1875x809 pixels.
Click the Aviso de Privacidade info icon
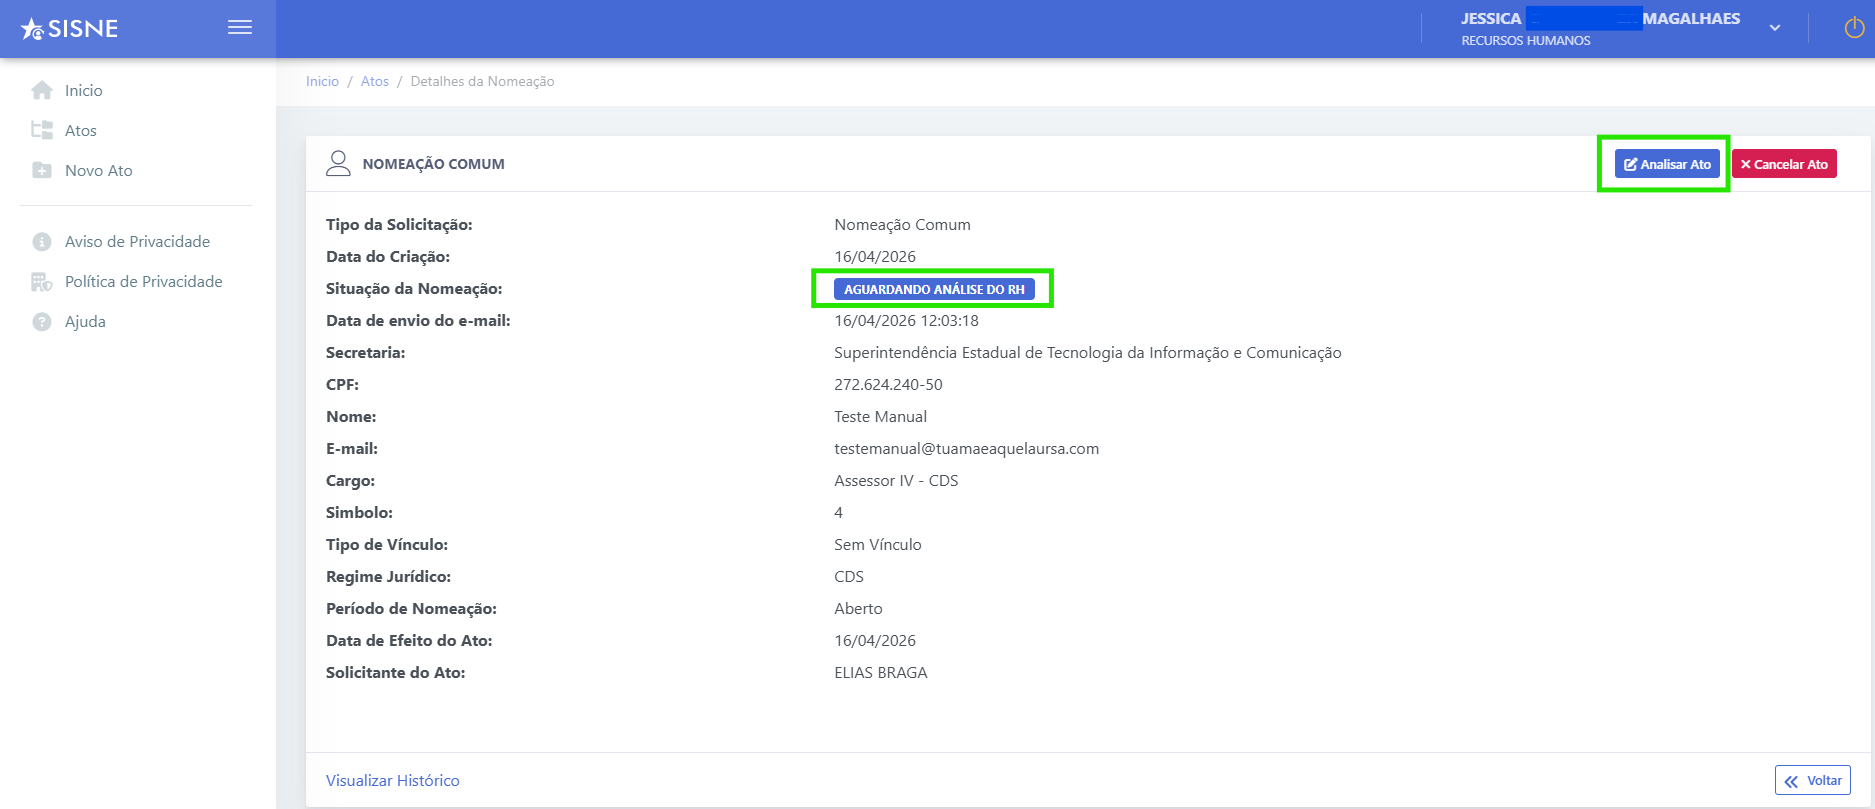[x=42, y=241]
